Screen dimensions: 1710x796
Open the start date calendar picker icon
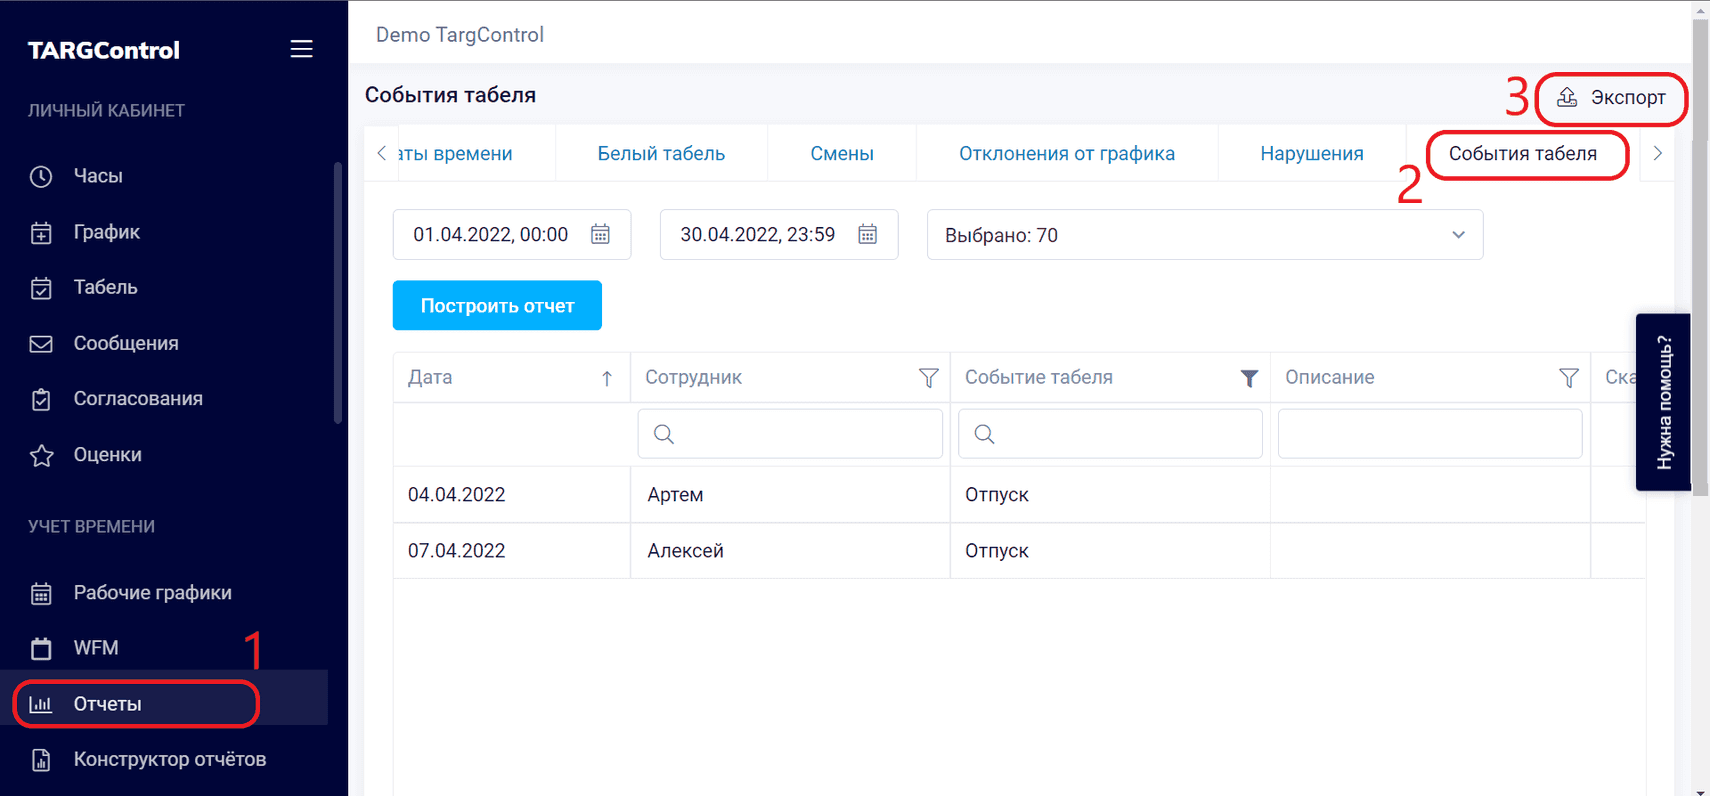[x=600, y=234]
